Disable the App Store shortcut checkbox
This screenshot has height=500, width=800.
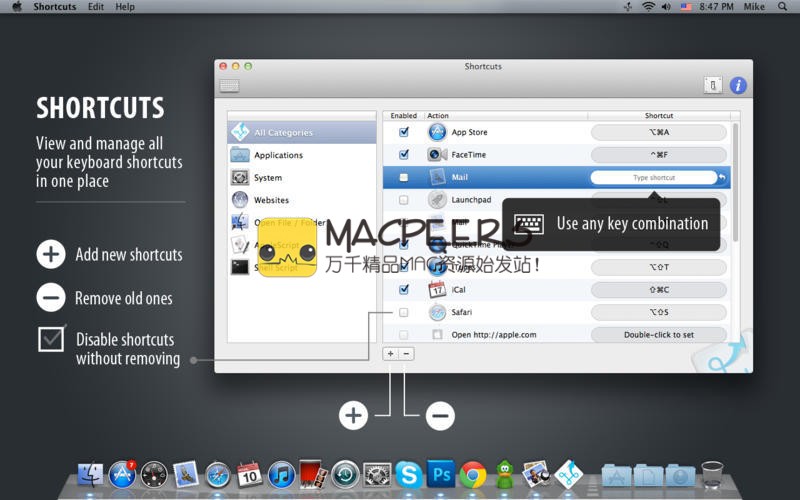pyautogui.click(x=404, y=132)
